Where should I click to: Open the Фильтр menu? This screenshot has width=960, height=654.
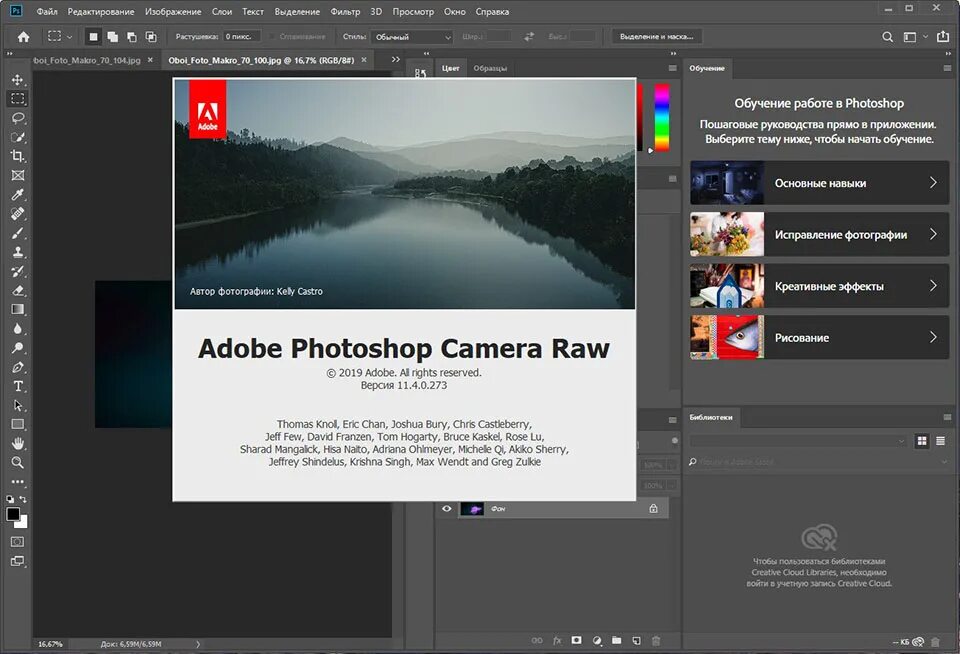pos(345,12)
